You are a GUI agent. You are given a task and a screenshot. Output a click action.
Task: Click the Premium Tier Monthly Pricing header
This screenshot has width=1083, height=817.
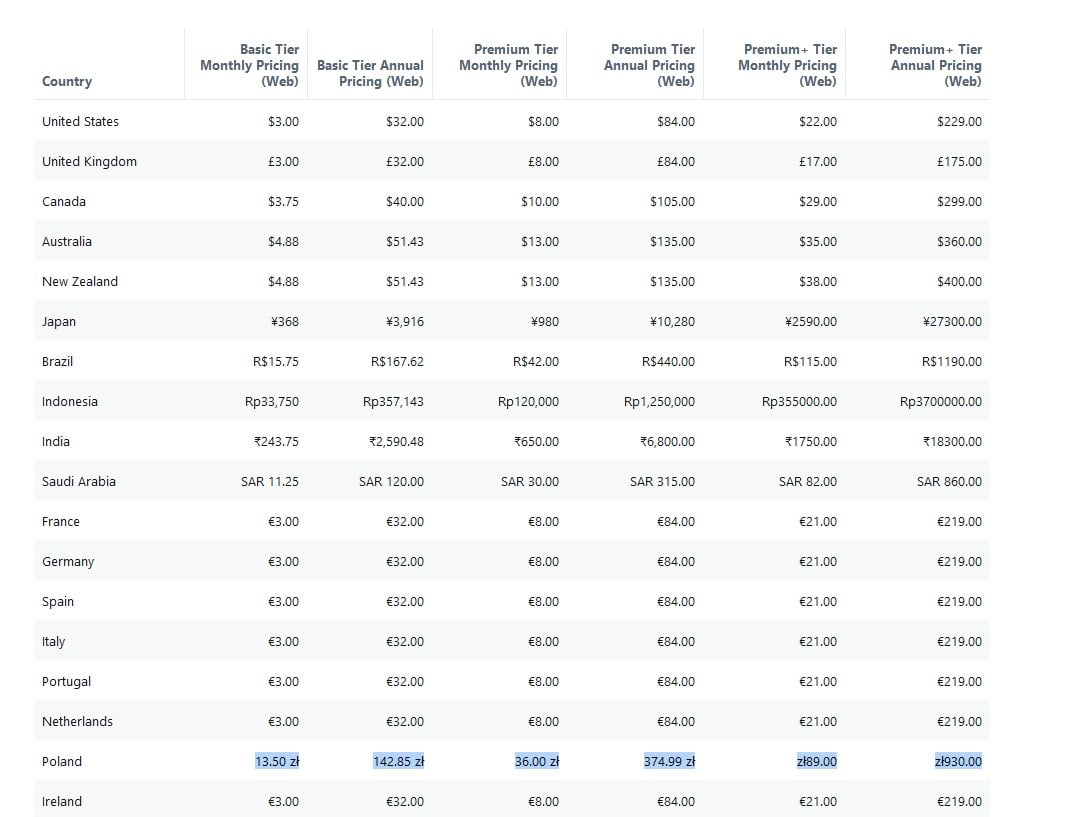tap(508, 65)
